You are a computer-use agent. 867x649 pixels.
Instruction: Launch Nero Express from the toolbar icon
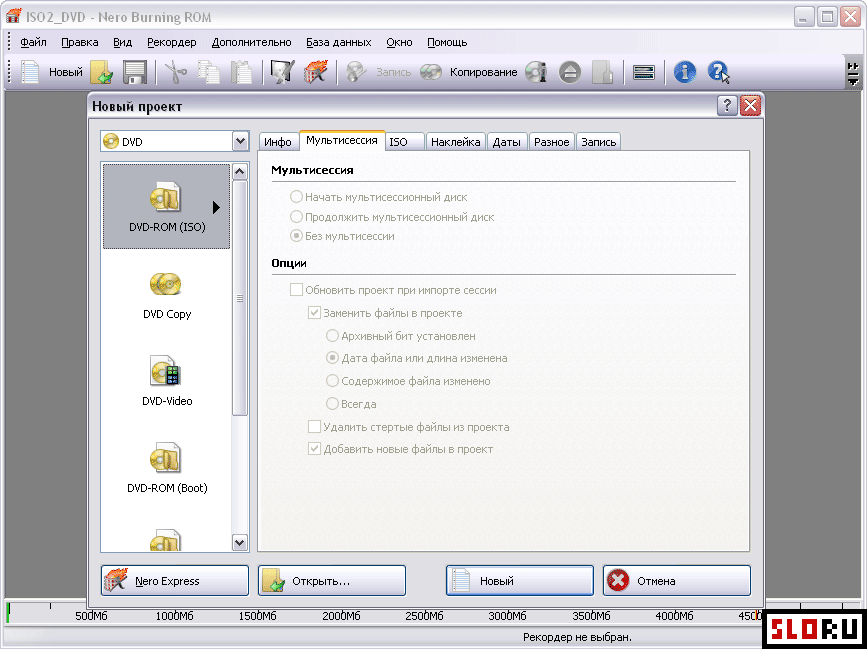click(315, 72)
